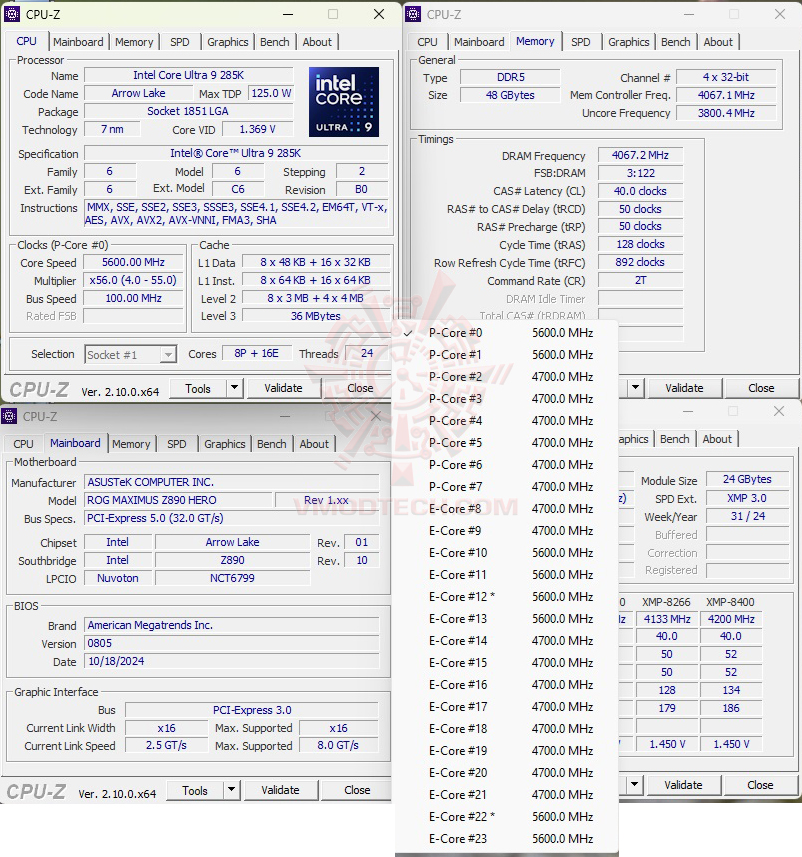Click Validate in the CPU window
The width and height of the screenshot is (802, 857).
tap(283, 388)
